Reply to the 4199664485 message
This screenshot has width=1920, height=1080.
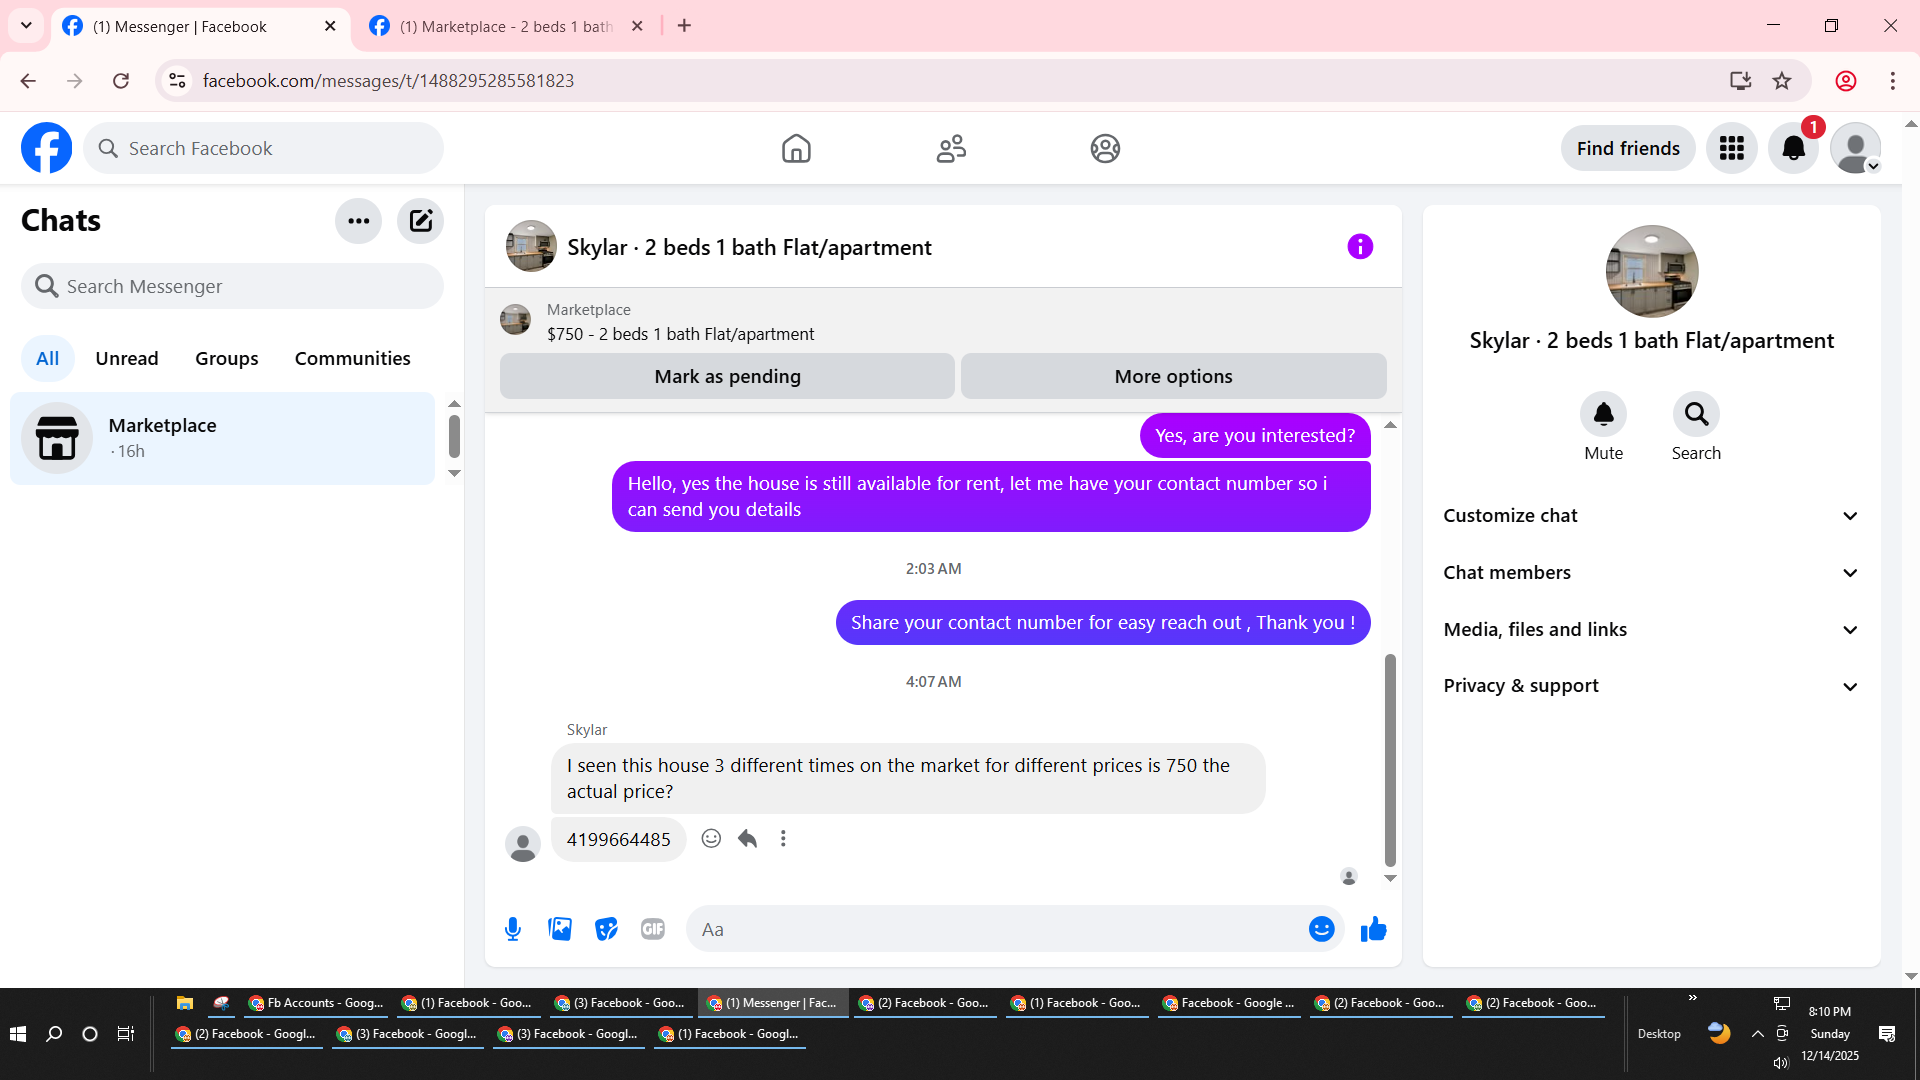click(747, 838)
